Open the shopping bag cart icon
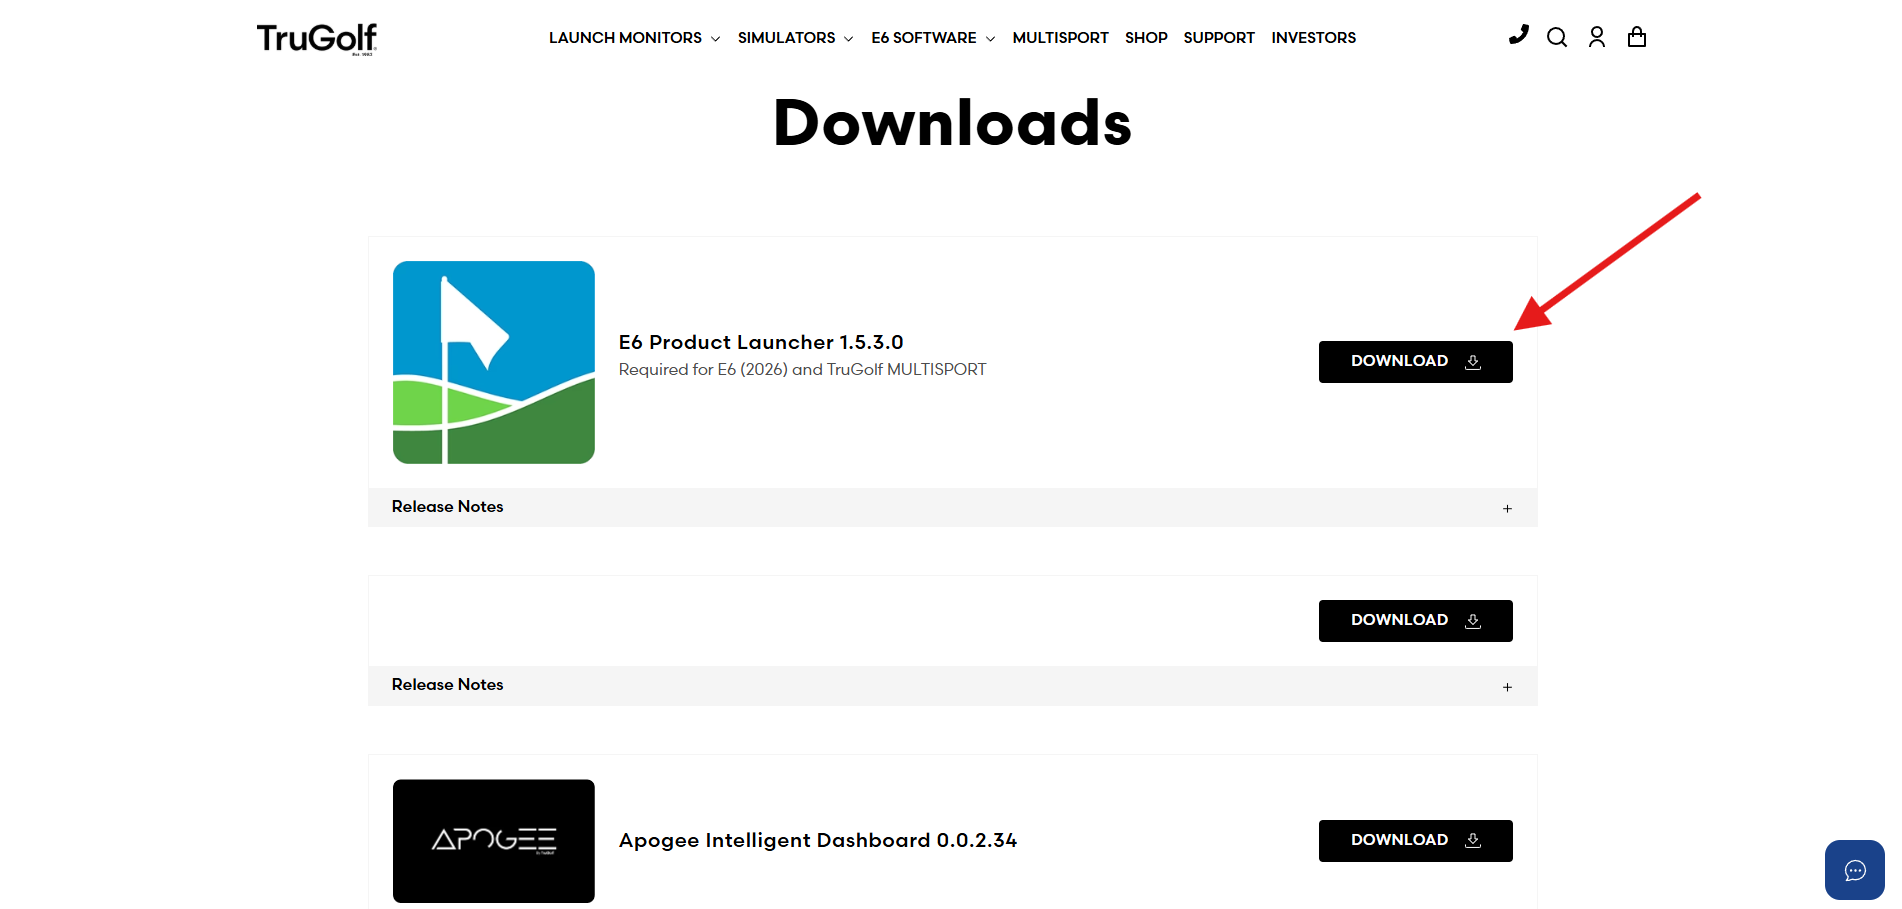 tap(1637, 38)
